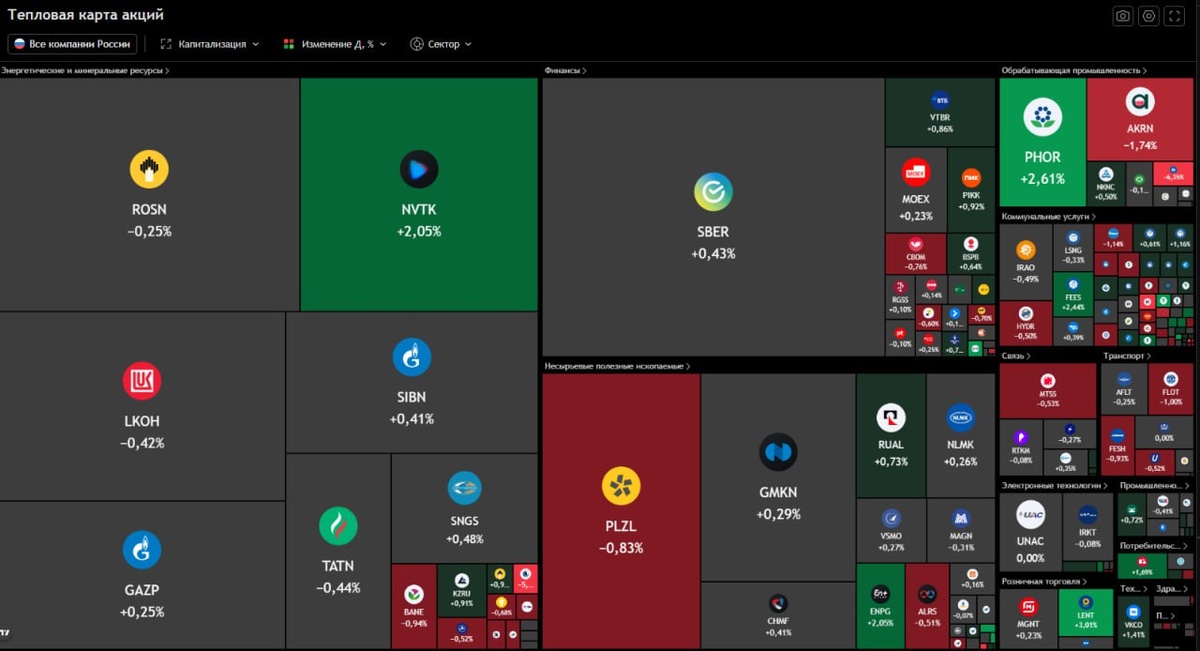Screen dimensions: 1200x651
Task: Select the KZRU tile at +0,91%
Action: pyautogui.click(x=462, y=590)
